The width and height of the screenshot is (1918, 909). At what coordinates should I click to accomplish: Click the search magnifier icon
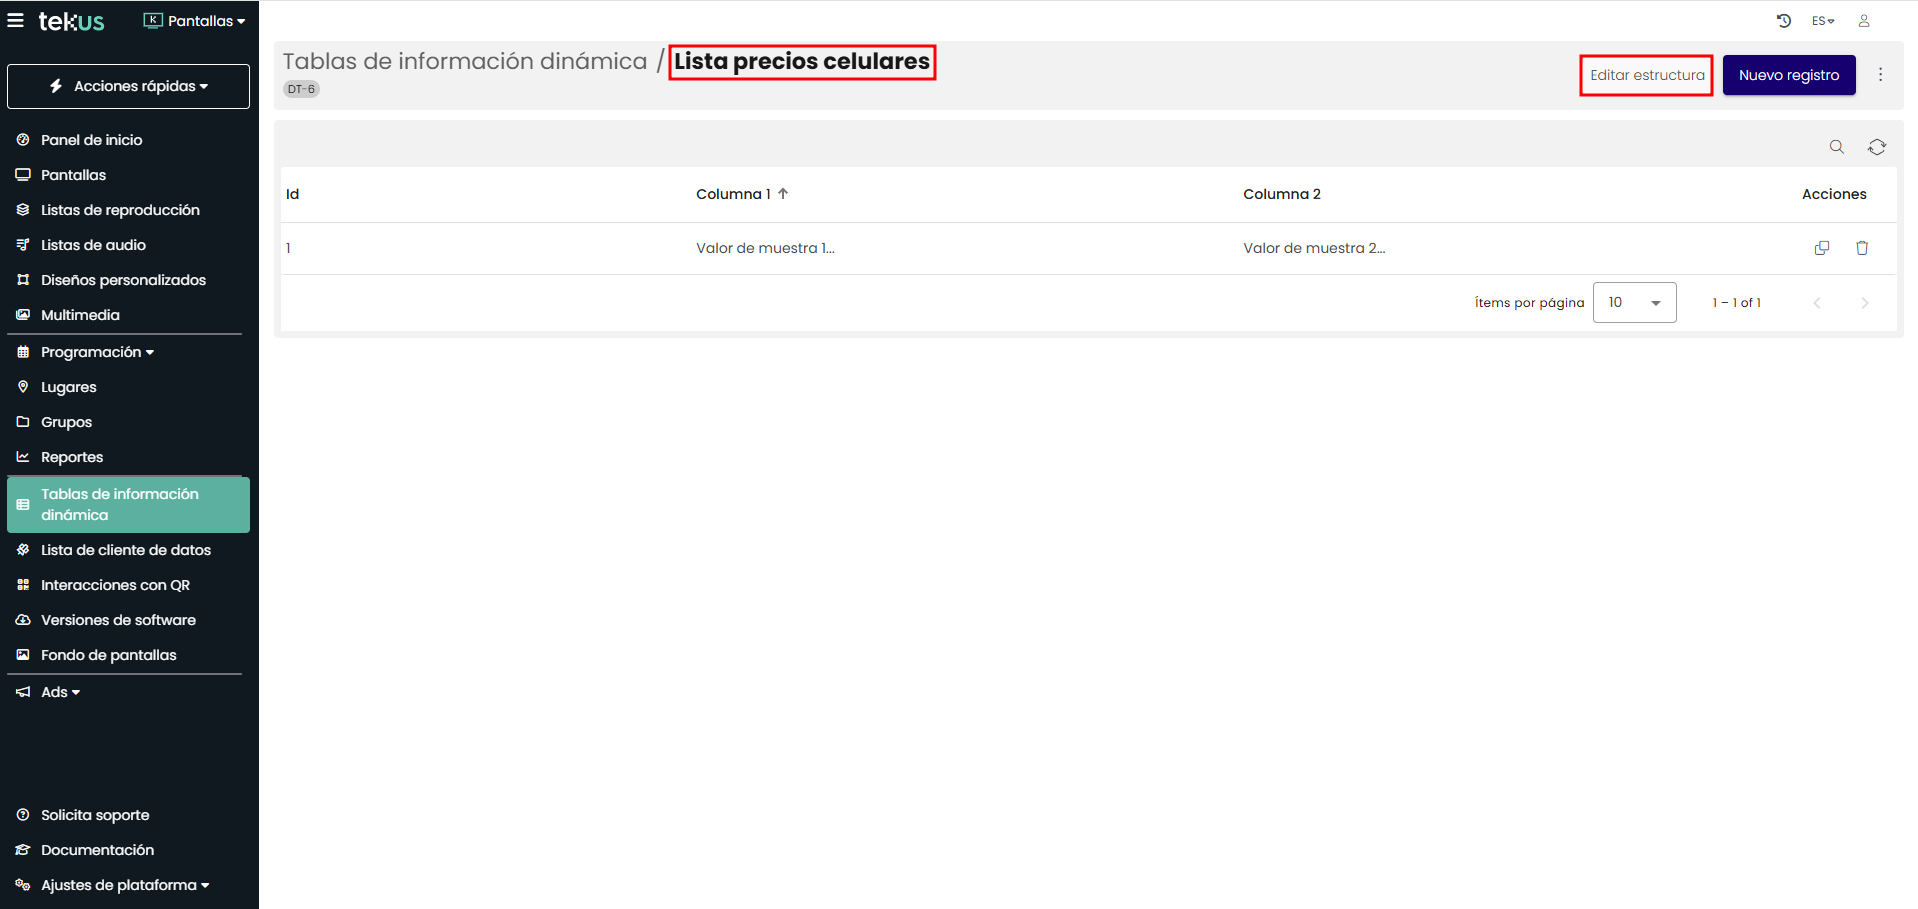[1836, 147]
